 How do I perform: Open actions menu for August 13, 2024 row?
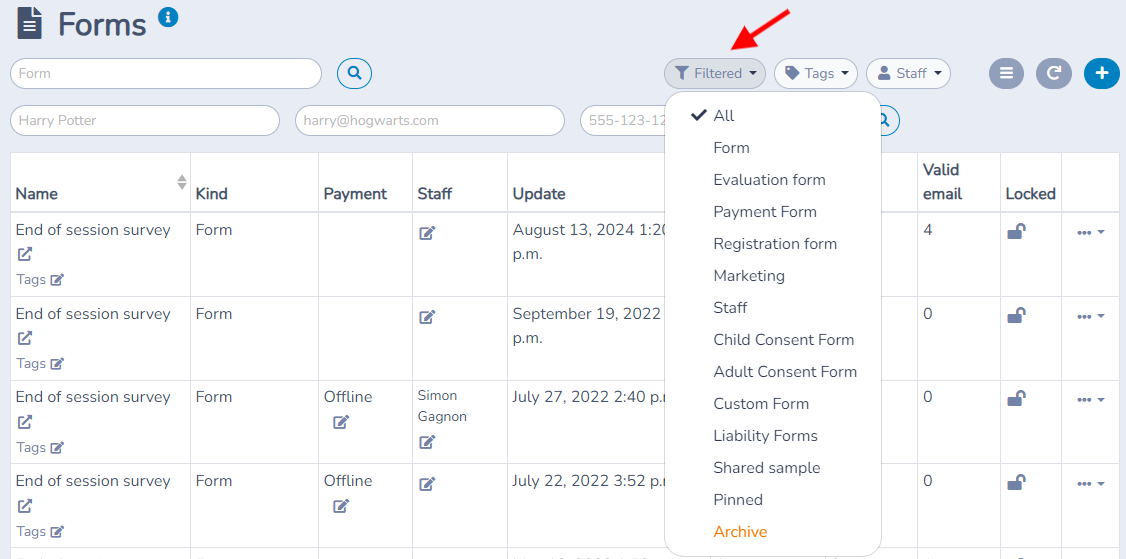coord(1091,233)
